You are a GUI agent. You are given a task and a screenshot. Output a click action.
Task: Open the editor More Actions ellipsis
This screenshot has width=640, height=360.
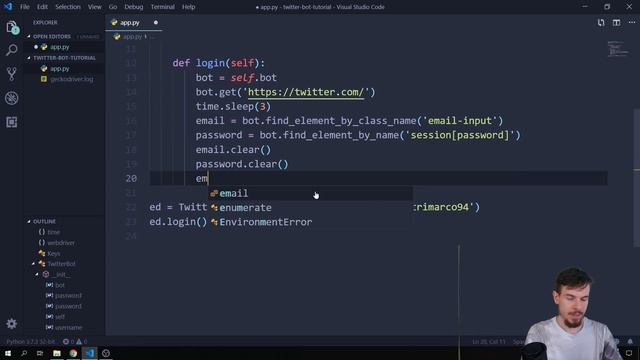[x=631, y=23]
